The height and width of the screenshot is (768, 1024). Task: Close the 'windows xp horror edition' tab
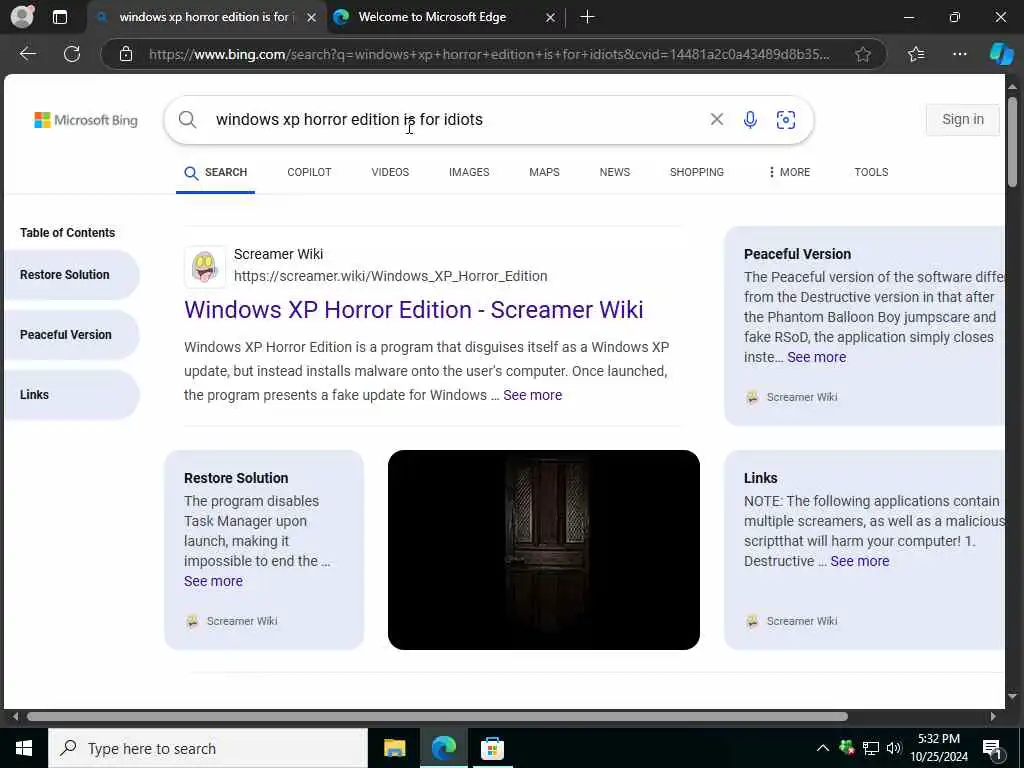(312, 18)
